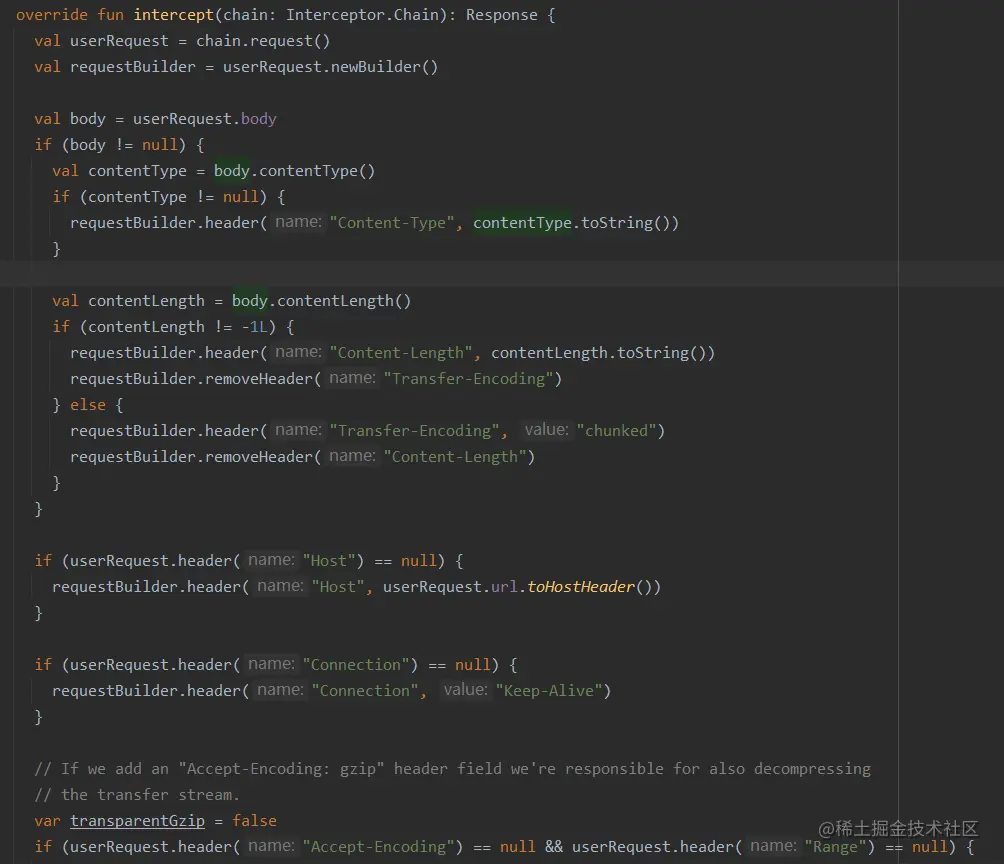Click the "Content-Length" string in header call
This screenshot has width=1004, height=864.
[401, 353]
